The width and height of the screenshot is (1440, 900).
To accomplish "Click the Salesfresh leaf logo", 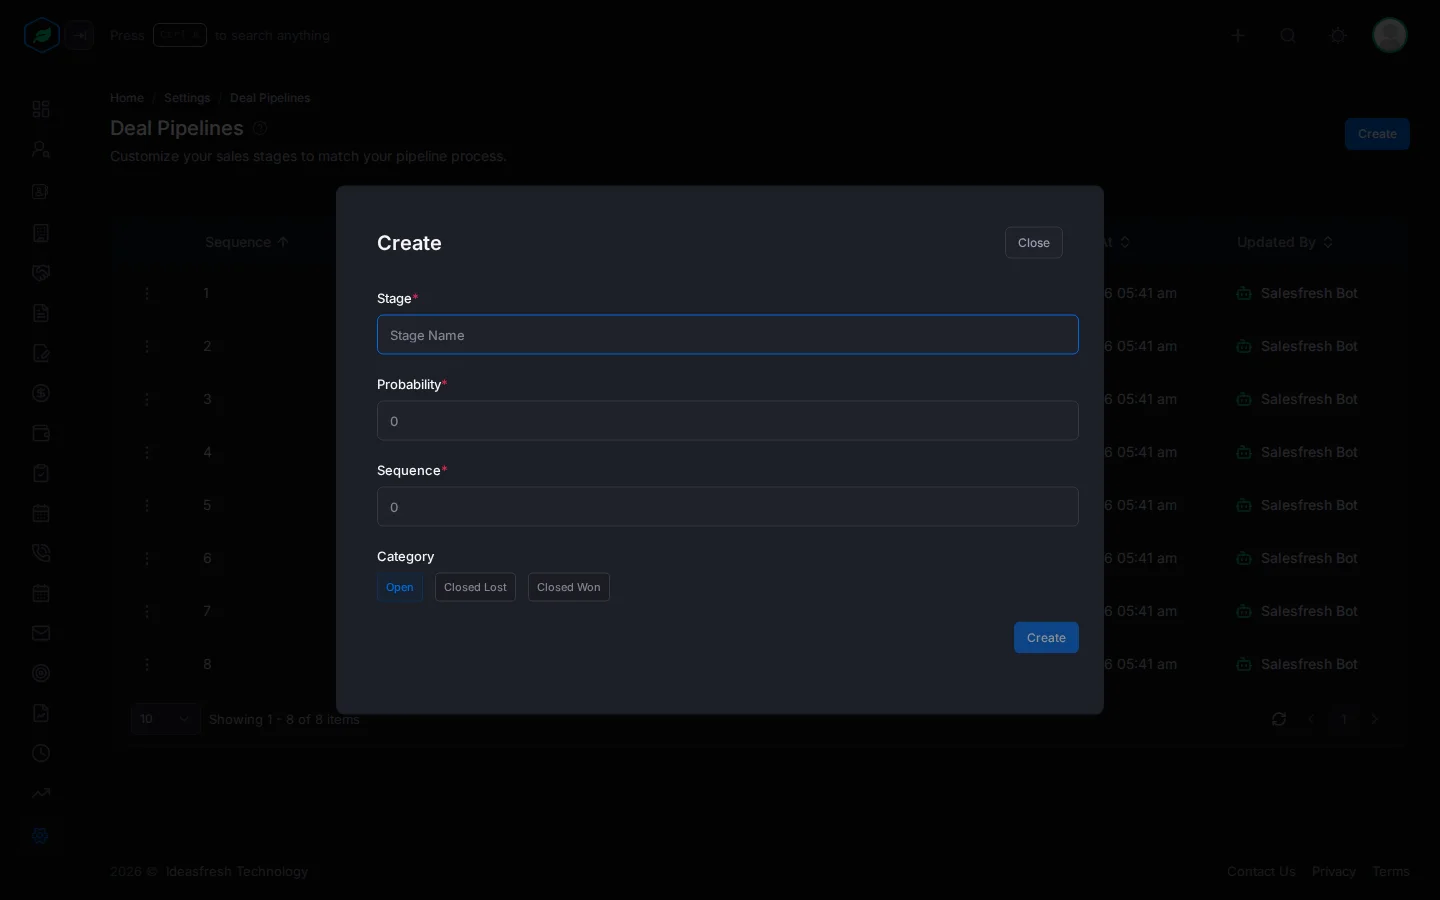I will pyautogui.click(x=42, y=36).
